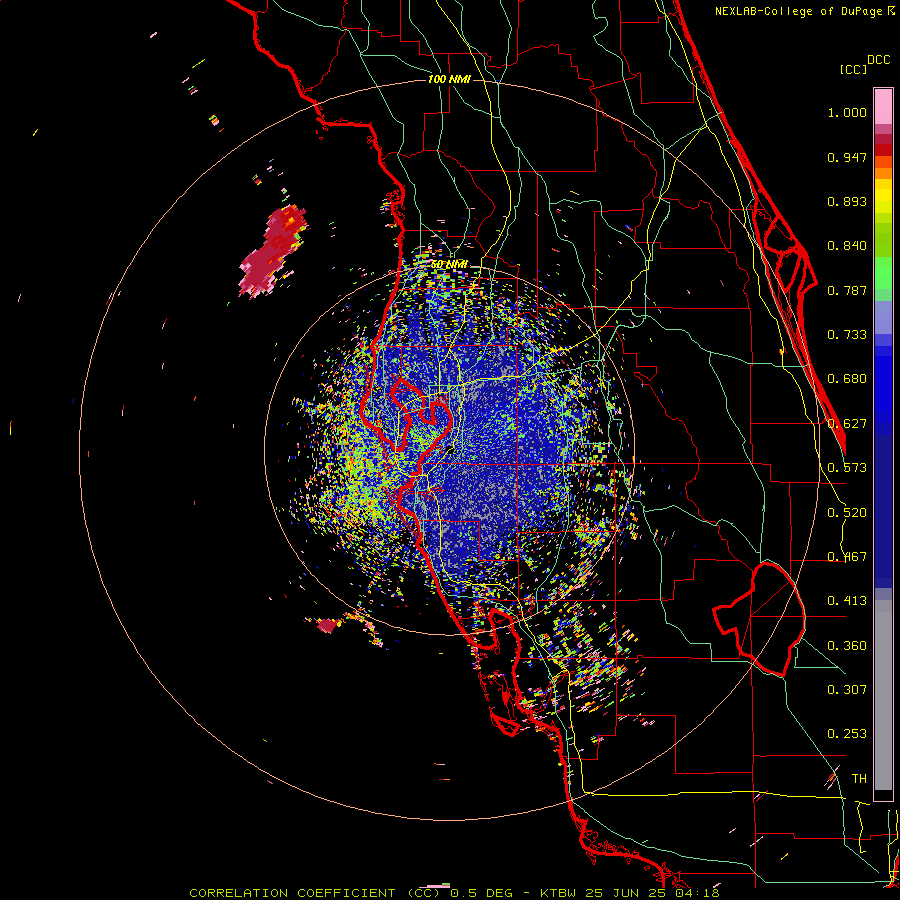Select the 0.573 color scale value
Screen dimensions: 900x900
coord(847,468)
